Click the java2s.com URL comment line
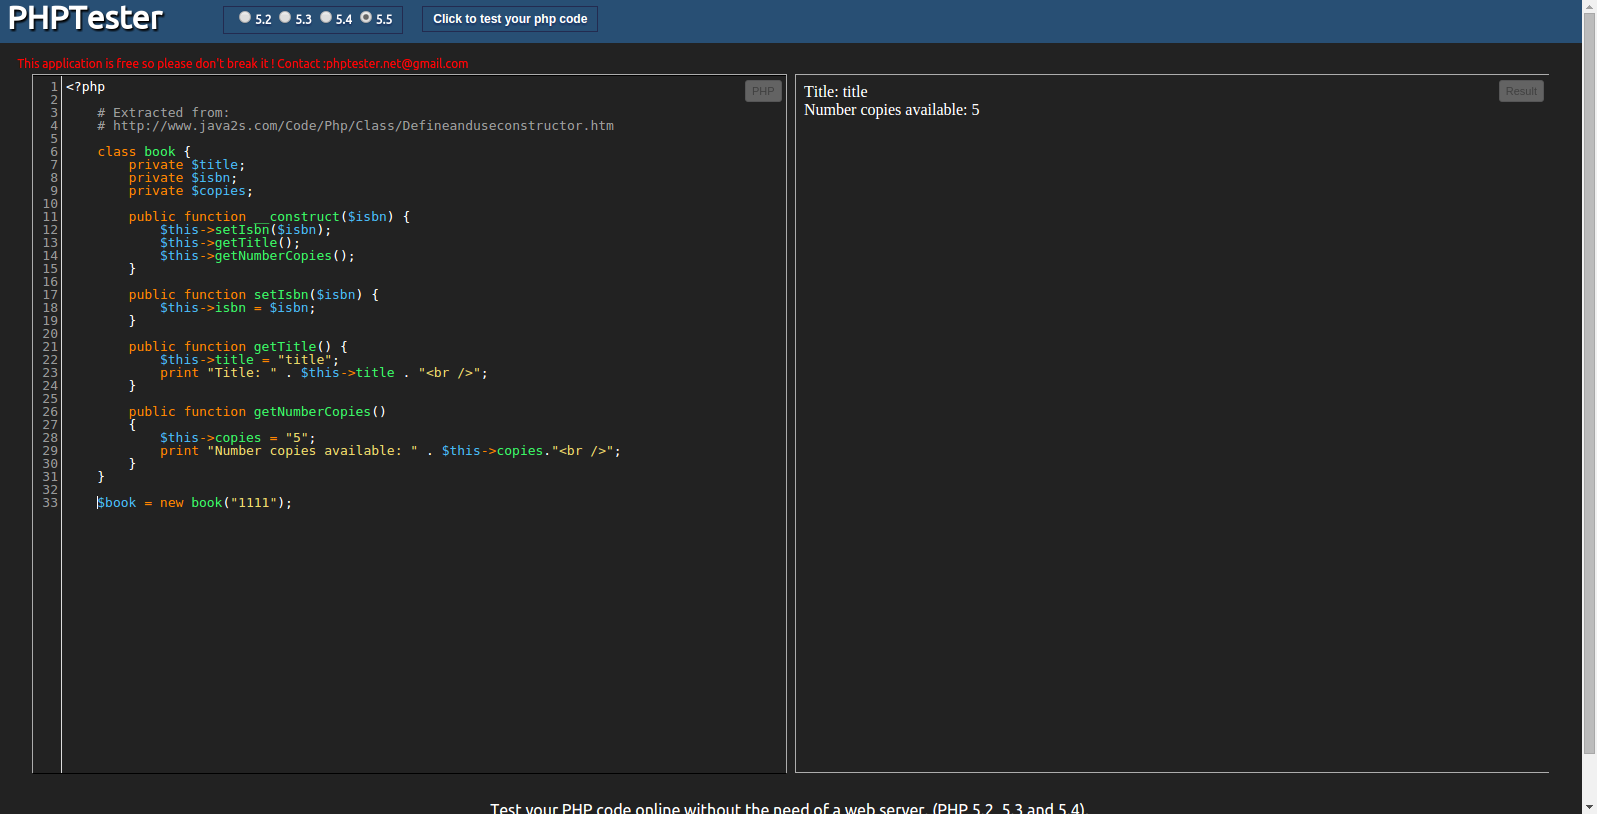 click(356, 126)
